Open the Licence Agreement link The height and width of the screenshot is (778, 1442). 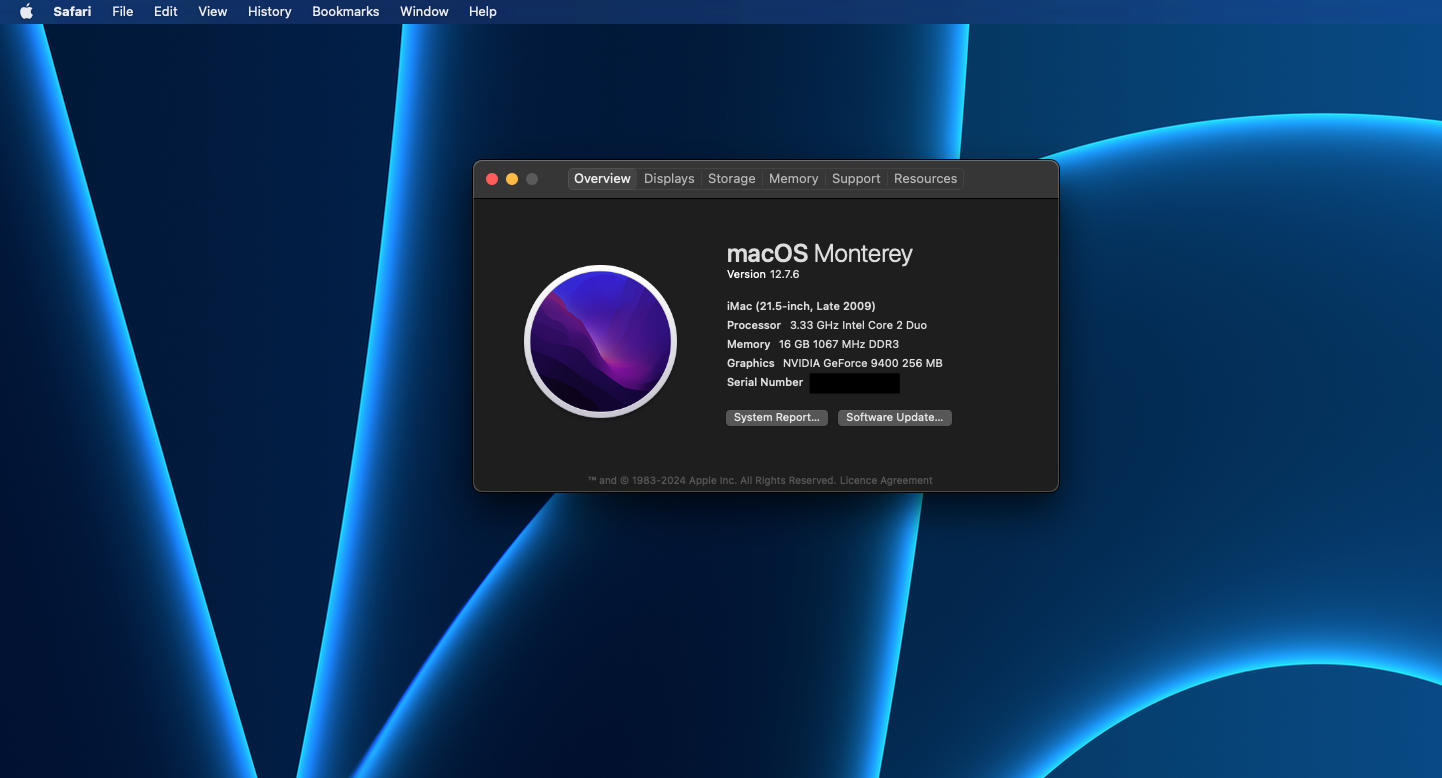pyautogui.click(x=886, y=481)
